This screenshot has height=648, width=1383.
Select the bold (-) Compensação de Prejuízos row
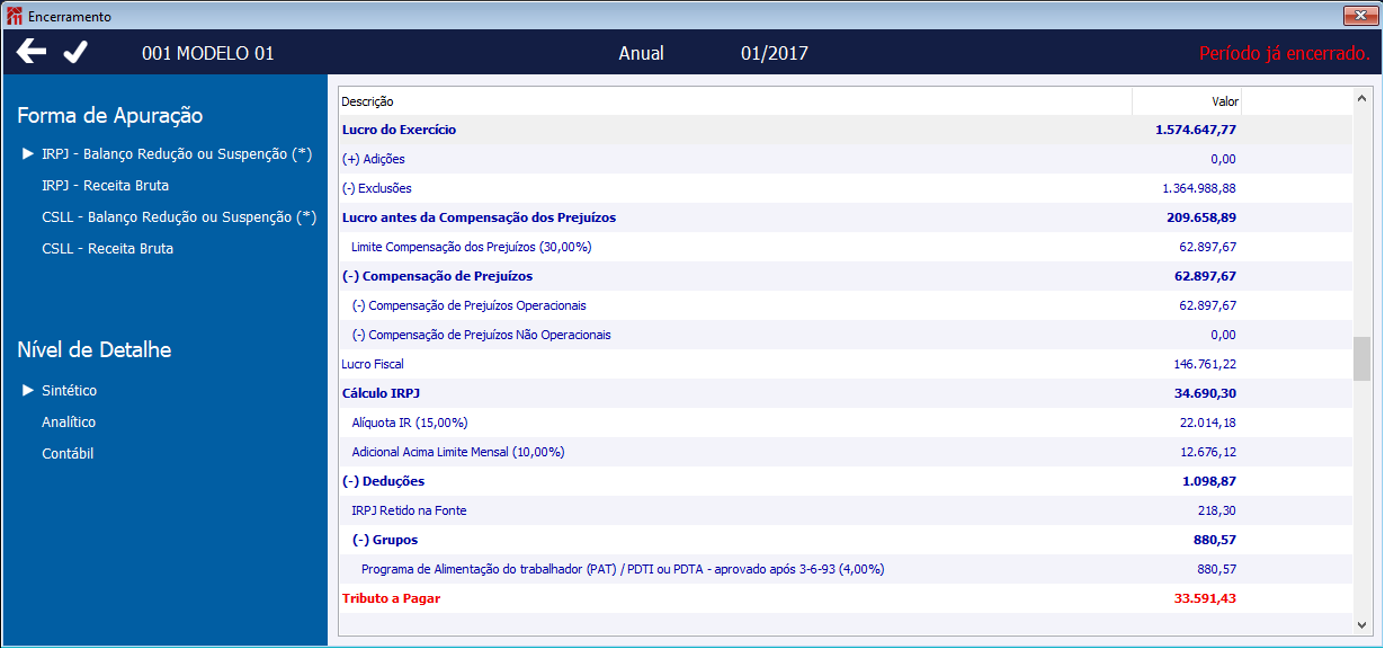[x=845, y=276]
